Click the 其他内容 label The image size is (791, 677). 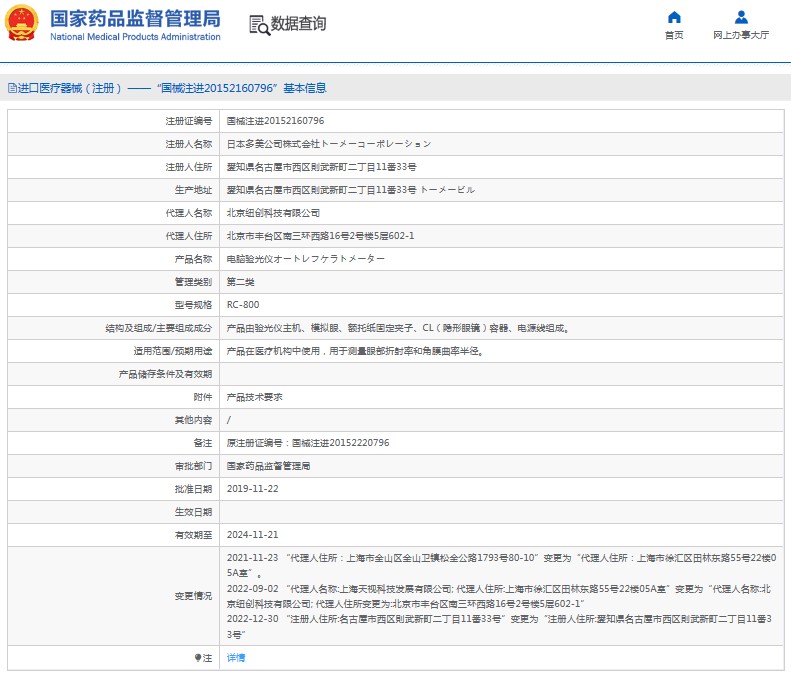[193, 420]
